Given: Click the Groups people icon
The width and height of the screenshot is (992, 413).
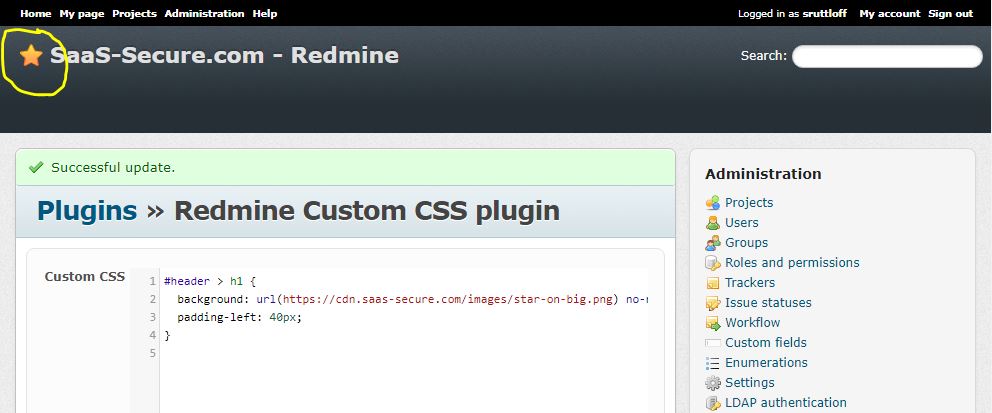Looking at the screenshot, I should [x=713, y=243].
